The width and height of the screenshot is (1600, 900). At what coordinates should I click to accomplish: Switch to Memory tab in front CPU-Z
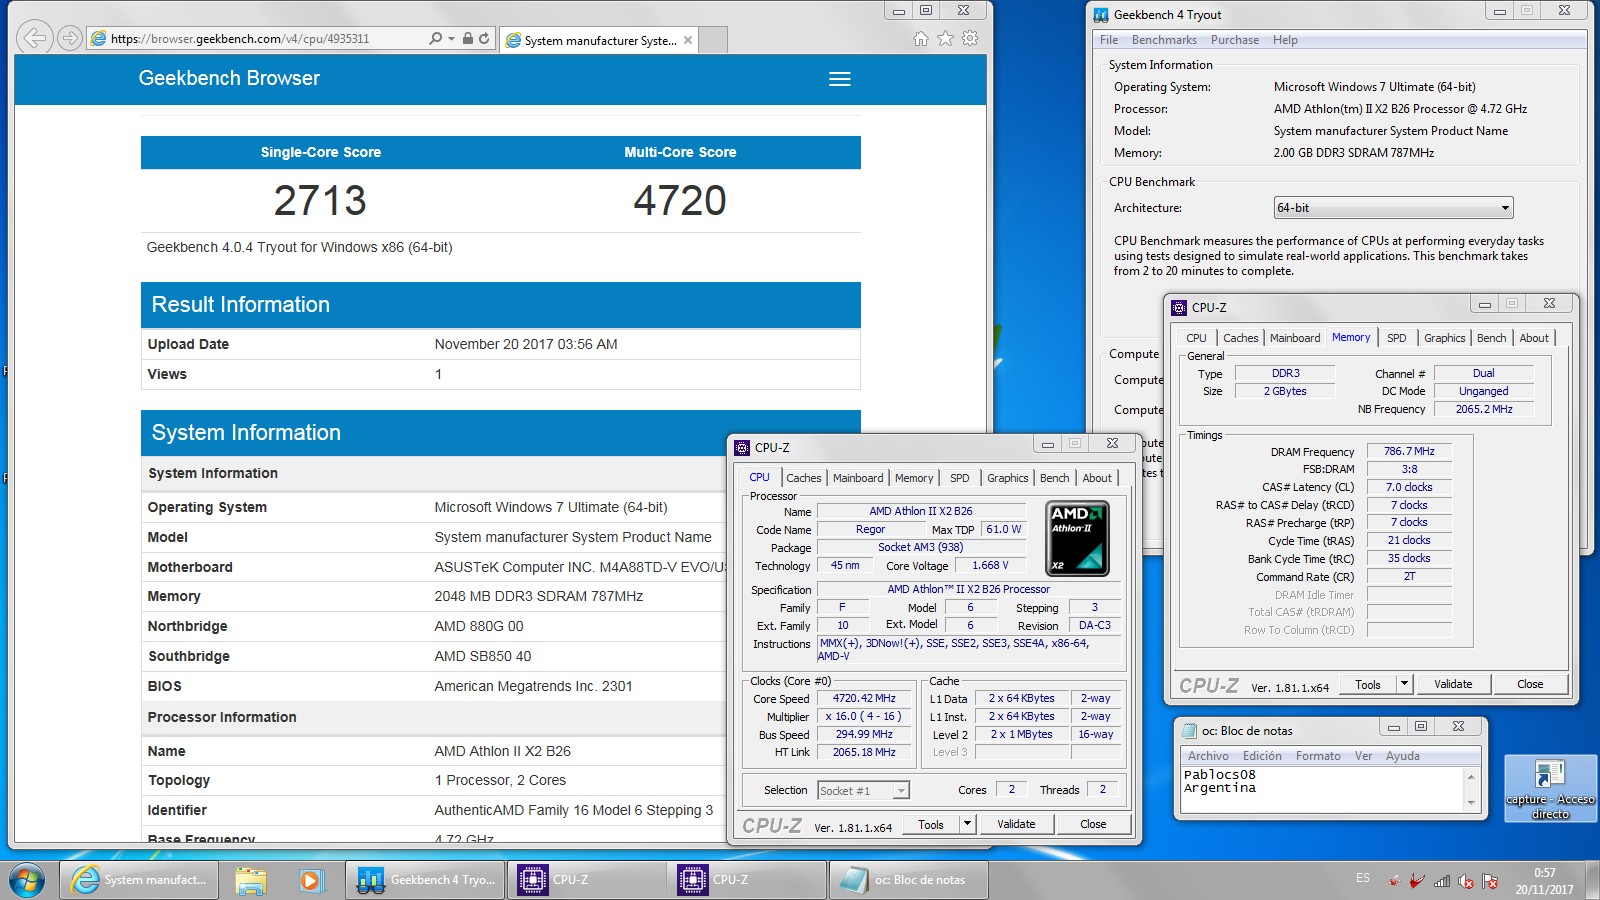(914, 478)
